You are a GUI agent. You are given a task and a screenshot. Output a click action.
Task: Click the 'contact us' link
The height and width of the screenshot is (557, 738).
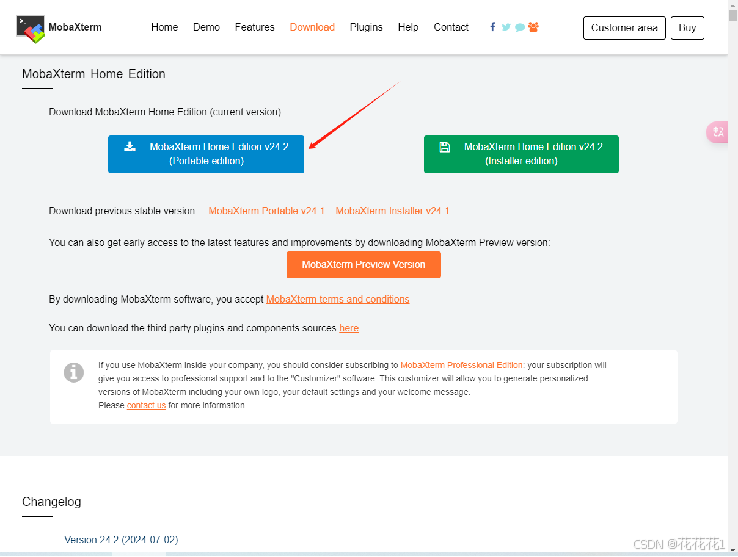tap(146, 405)
